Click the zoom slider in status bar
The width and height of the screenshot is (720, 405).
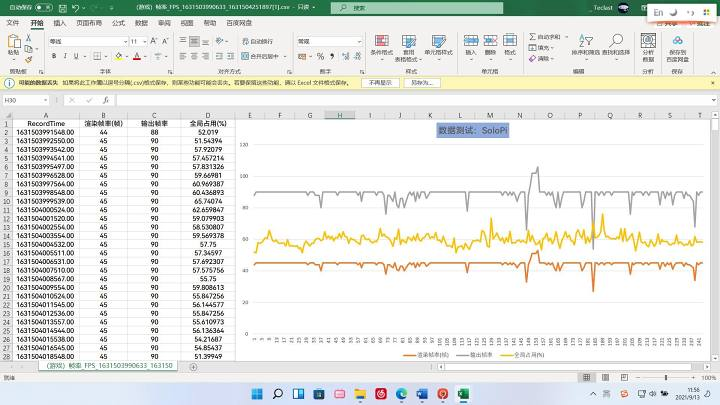pyautogui.click(x=665, y=377)
